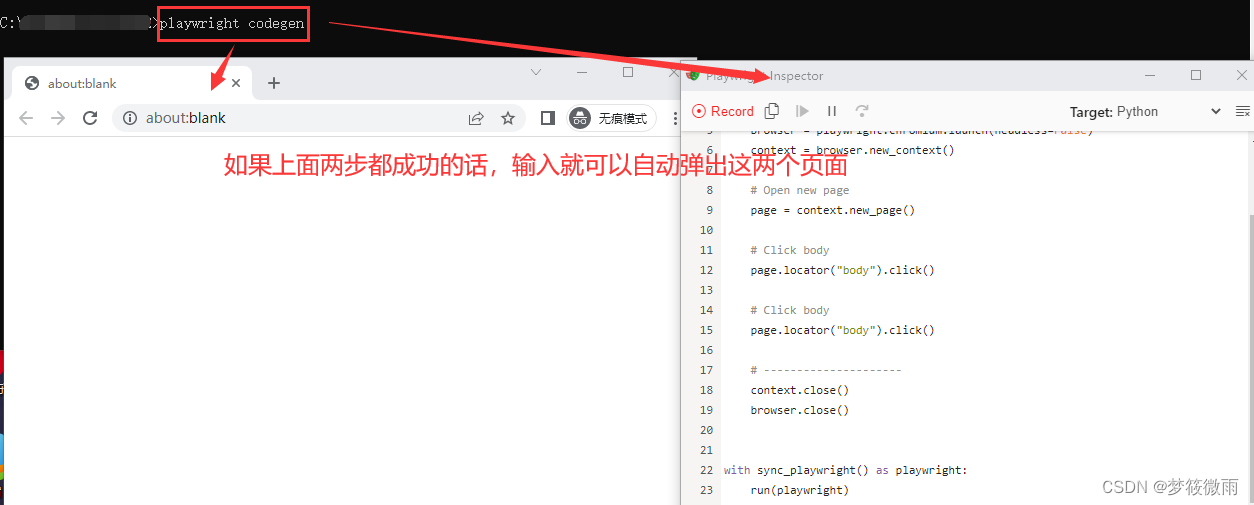Click the Step over icon
This screenshot has width=1254, height=505.
click(862, 111)
